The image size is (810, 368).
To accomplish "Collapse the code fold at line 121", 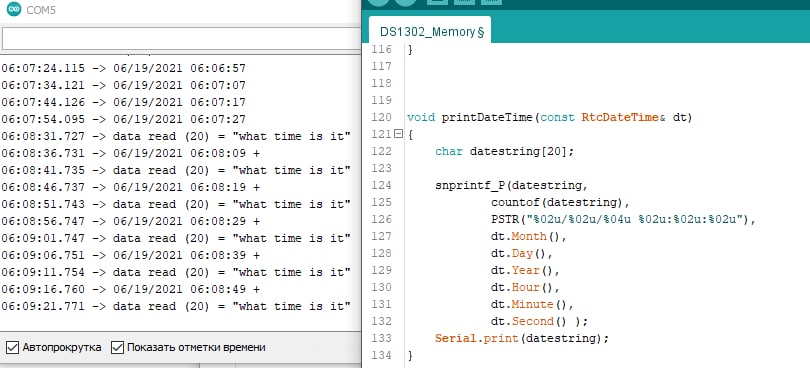I will (x=398, y=134).
